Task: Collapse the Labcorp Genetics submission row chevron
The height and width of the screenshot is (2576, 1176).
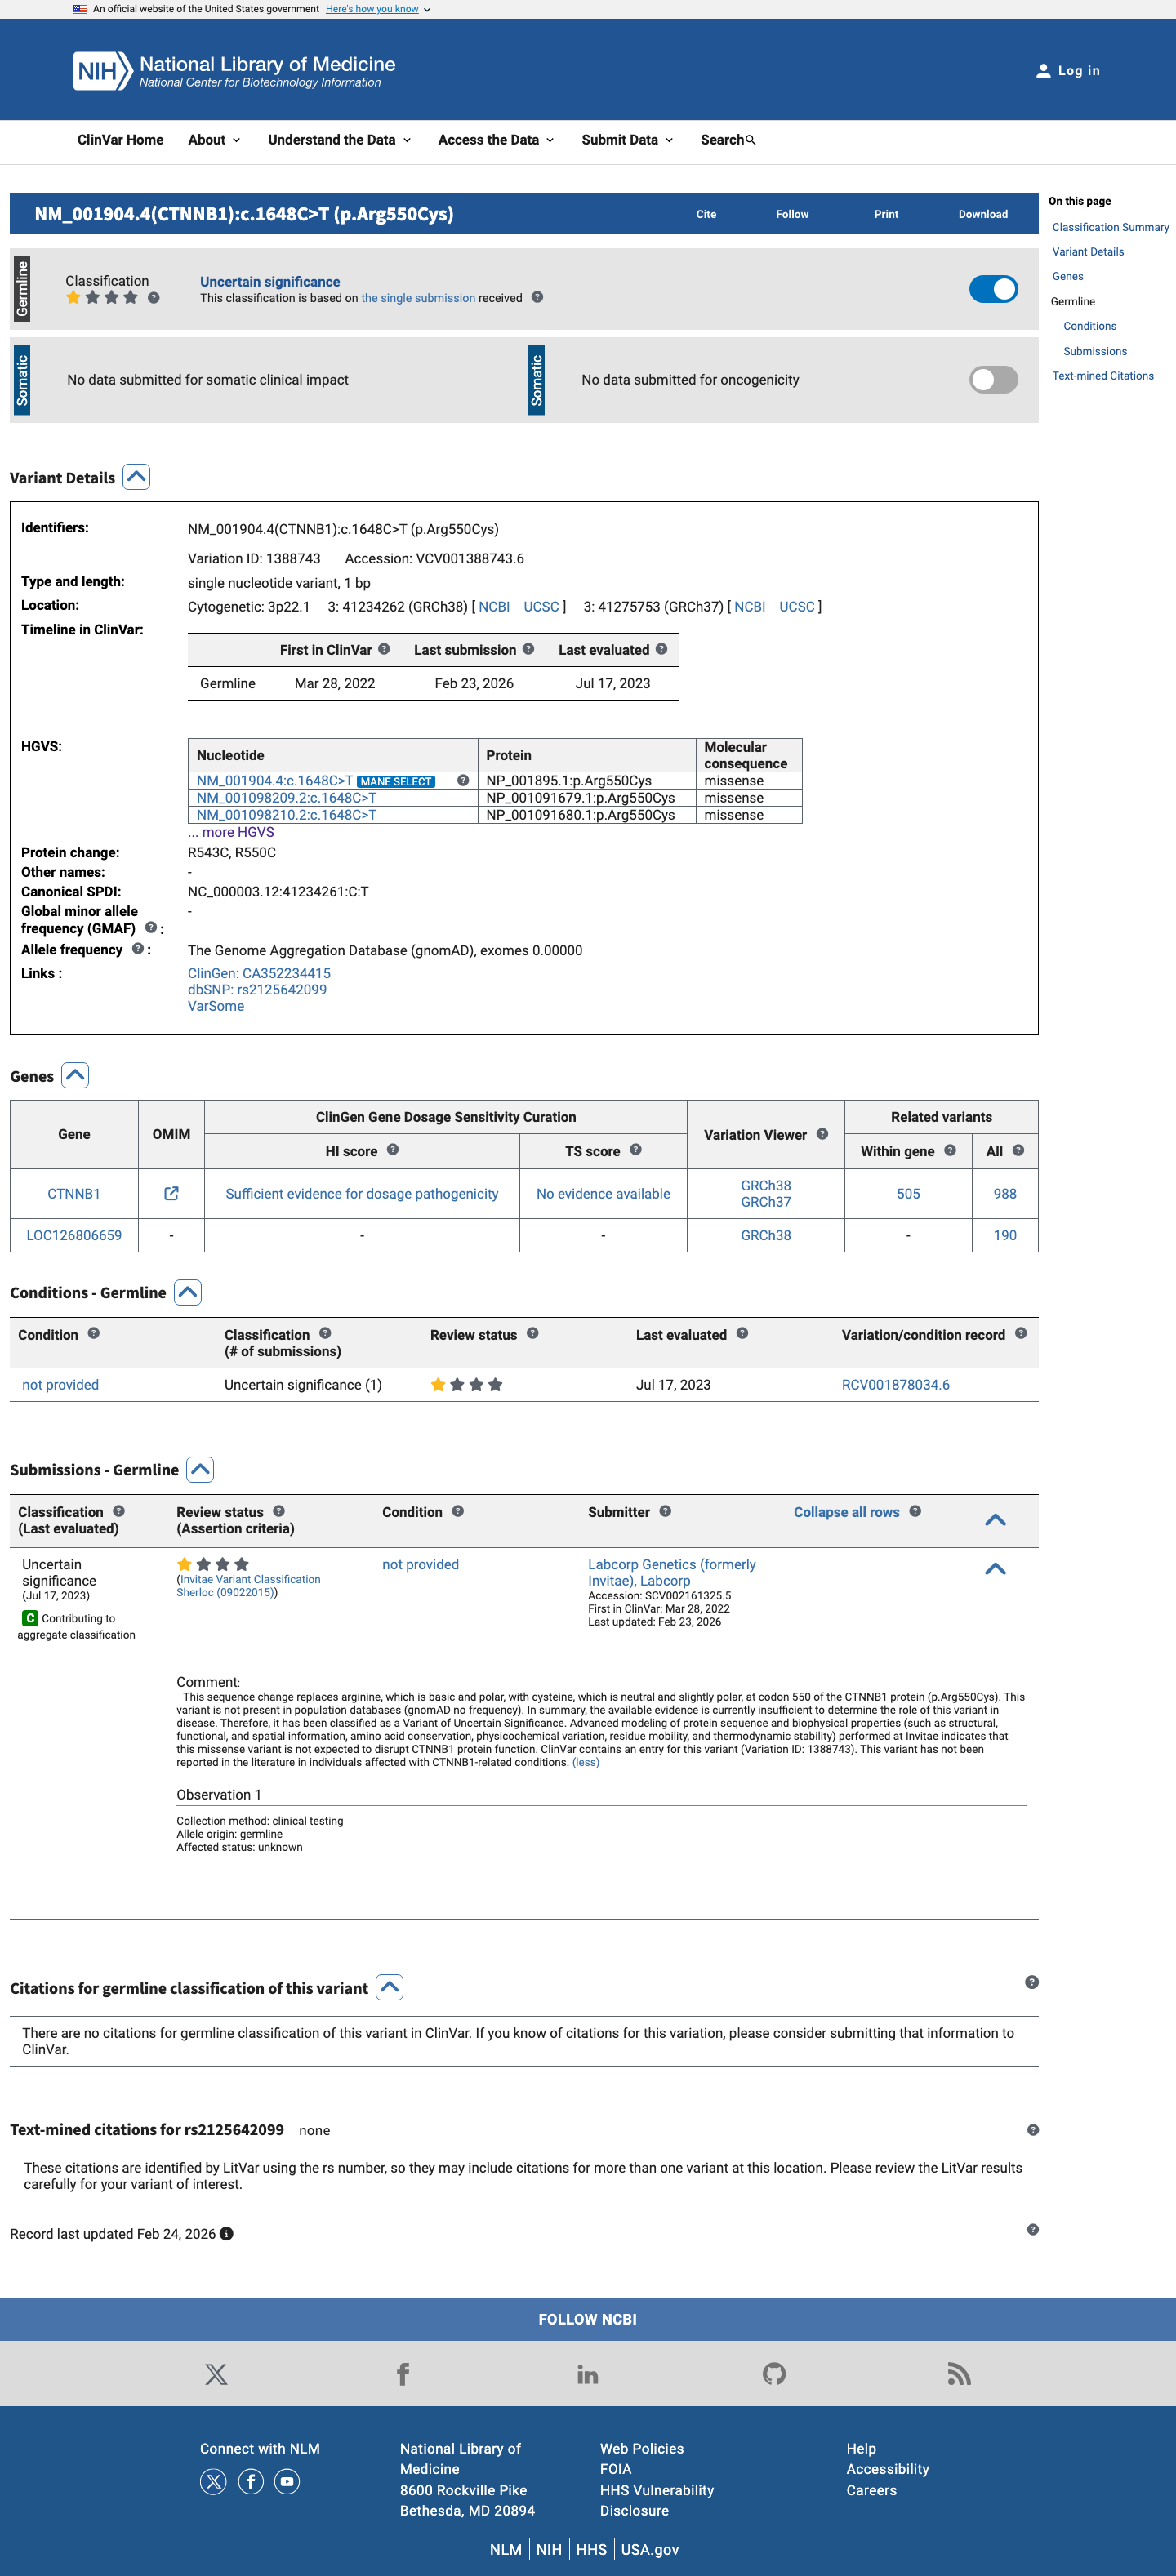Action: tap(995, 1569)
